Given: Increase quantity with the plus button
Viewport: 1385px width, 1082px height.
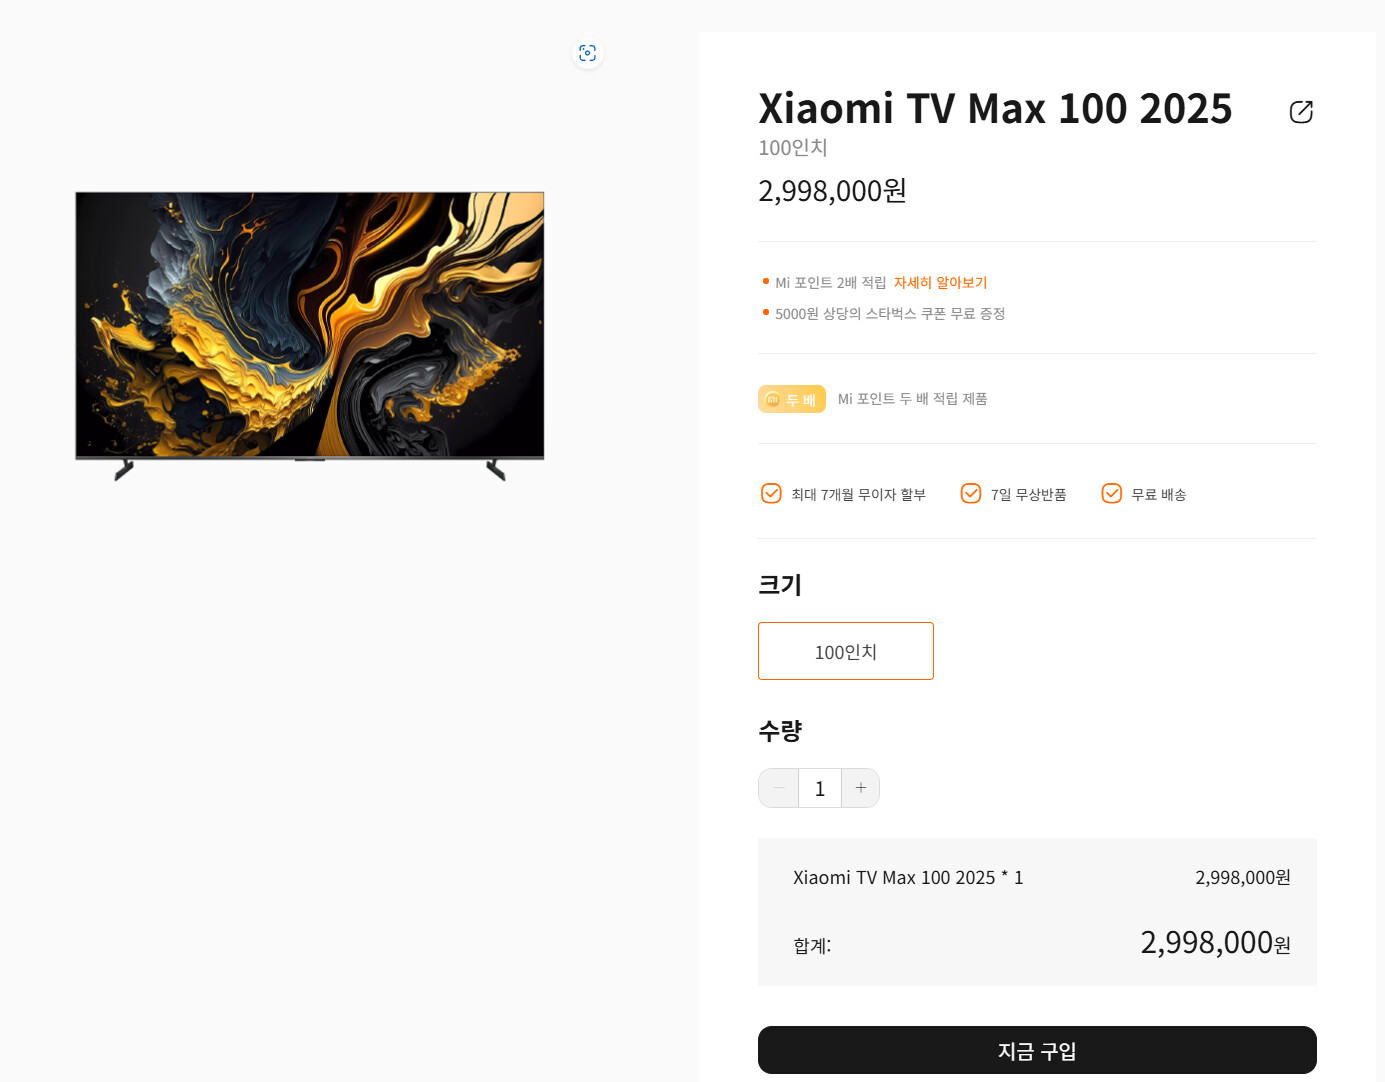Looking at the screenshot, I should tap(861, 788).
